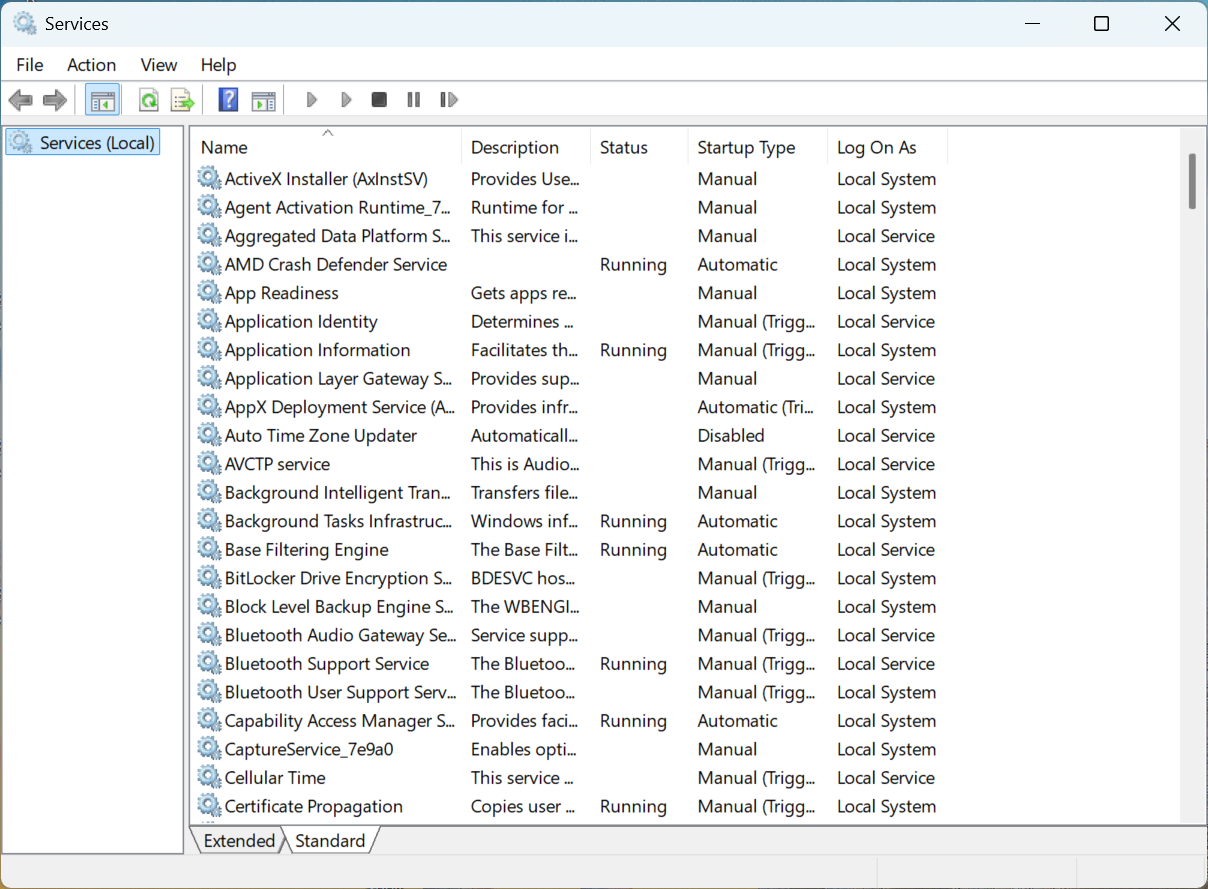Click the Forward arrow toolbar icon
The width and height of the screenshot is (1208, 889).
(x=55, y=100)
